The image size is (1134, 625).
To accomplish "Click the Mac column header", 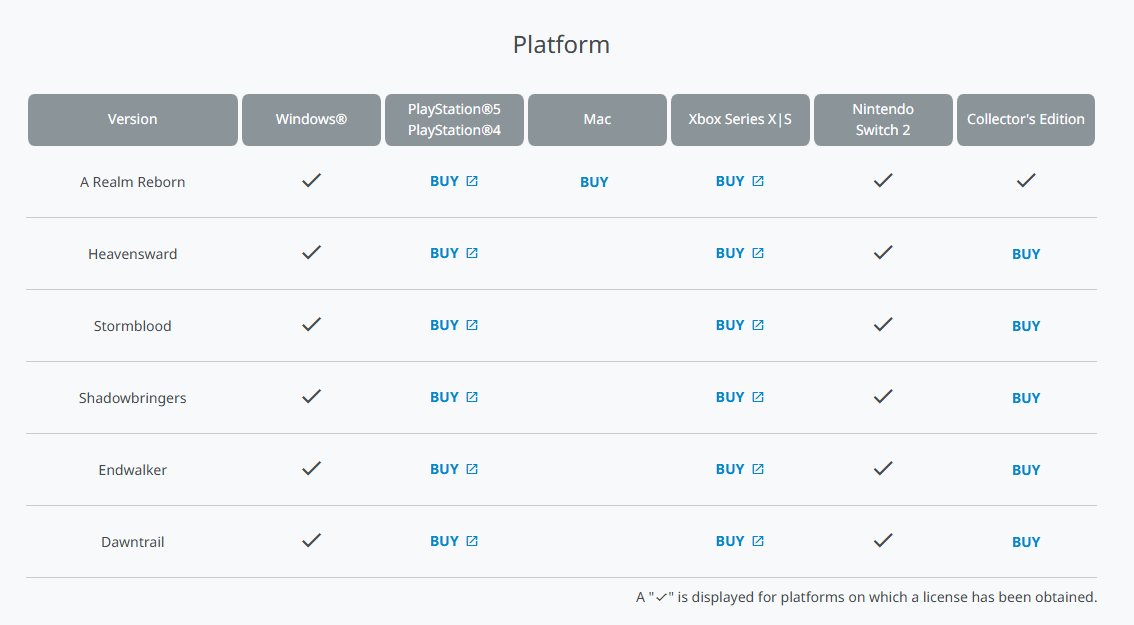I will coord(597,119).
